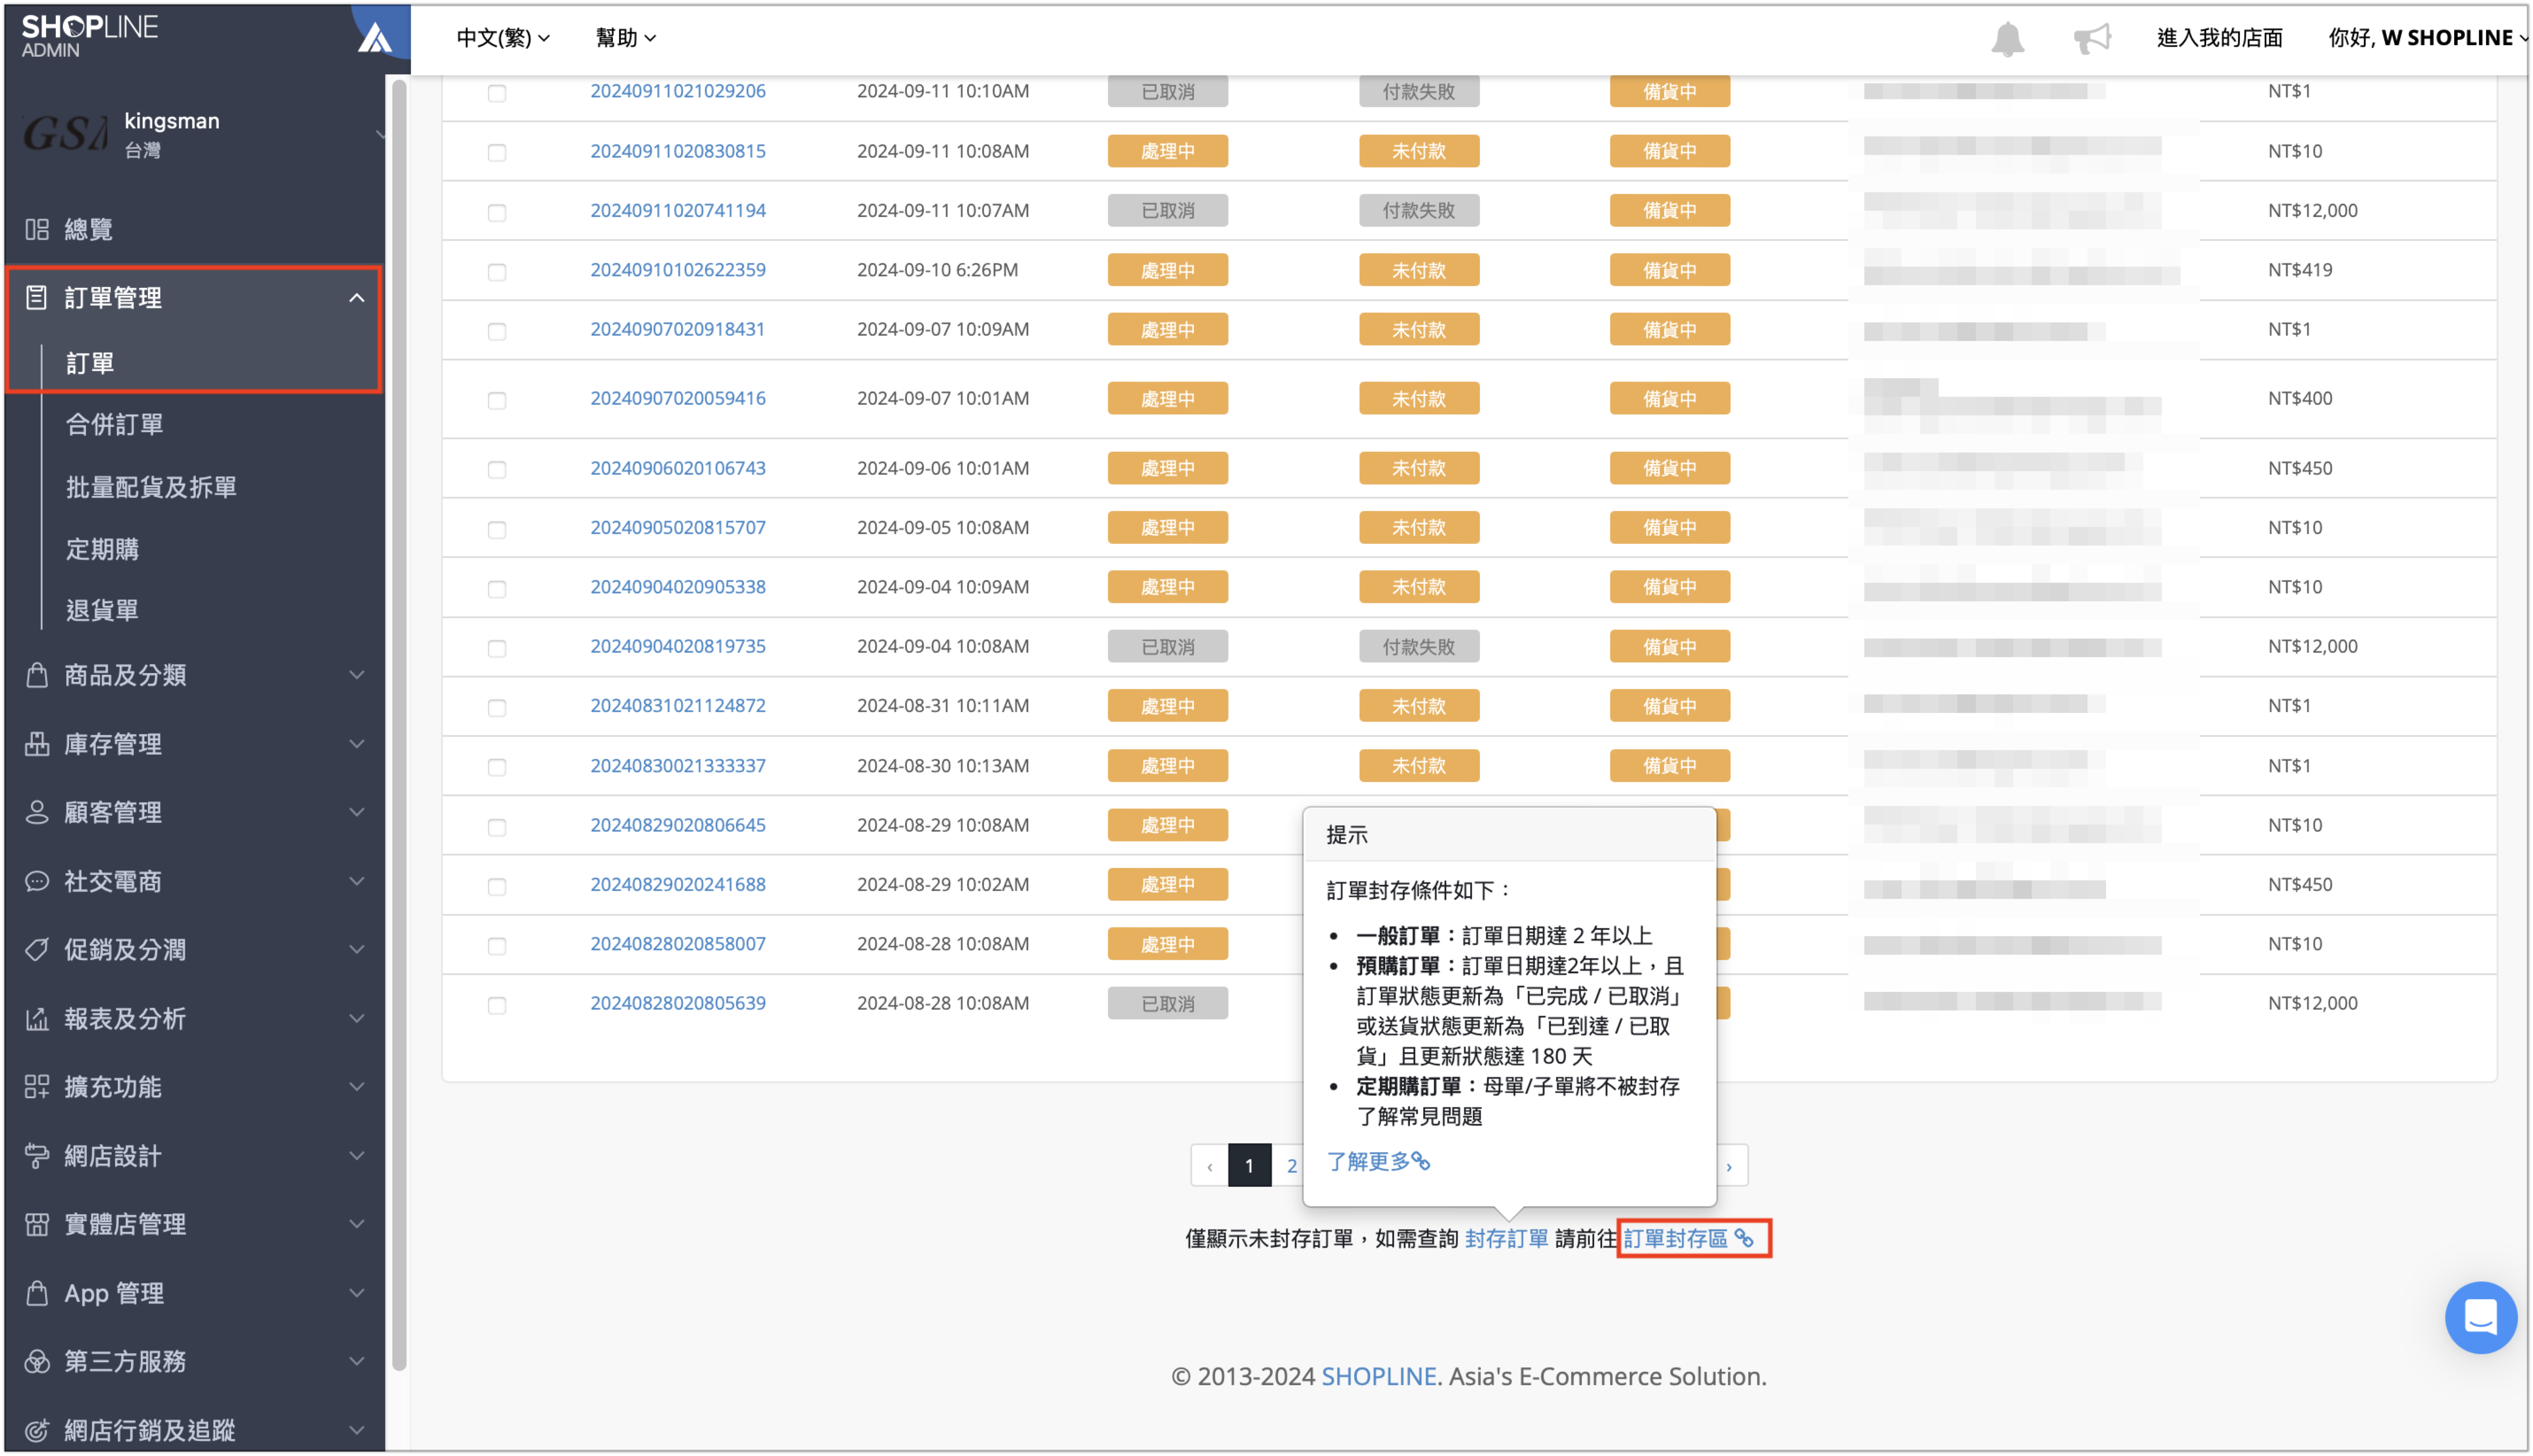Select pagination page 2

coord(1290,1165)
